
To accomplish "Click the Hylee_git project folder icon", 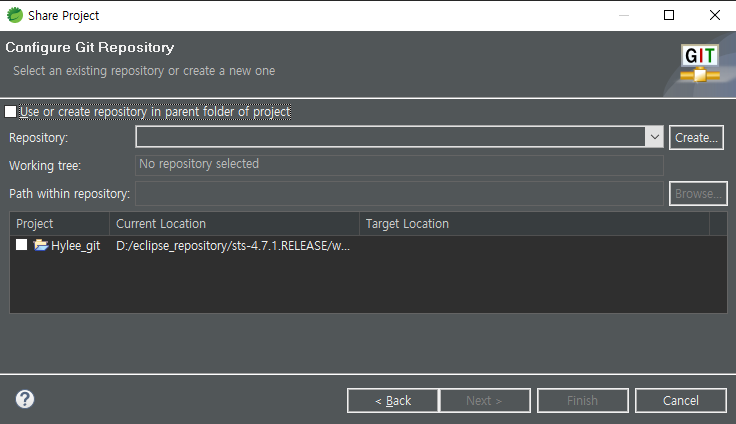I will [x=41, y=245].
